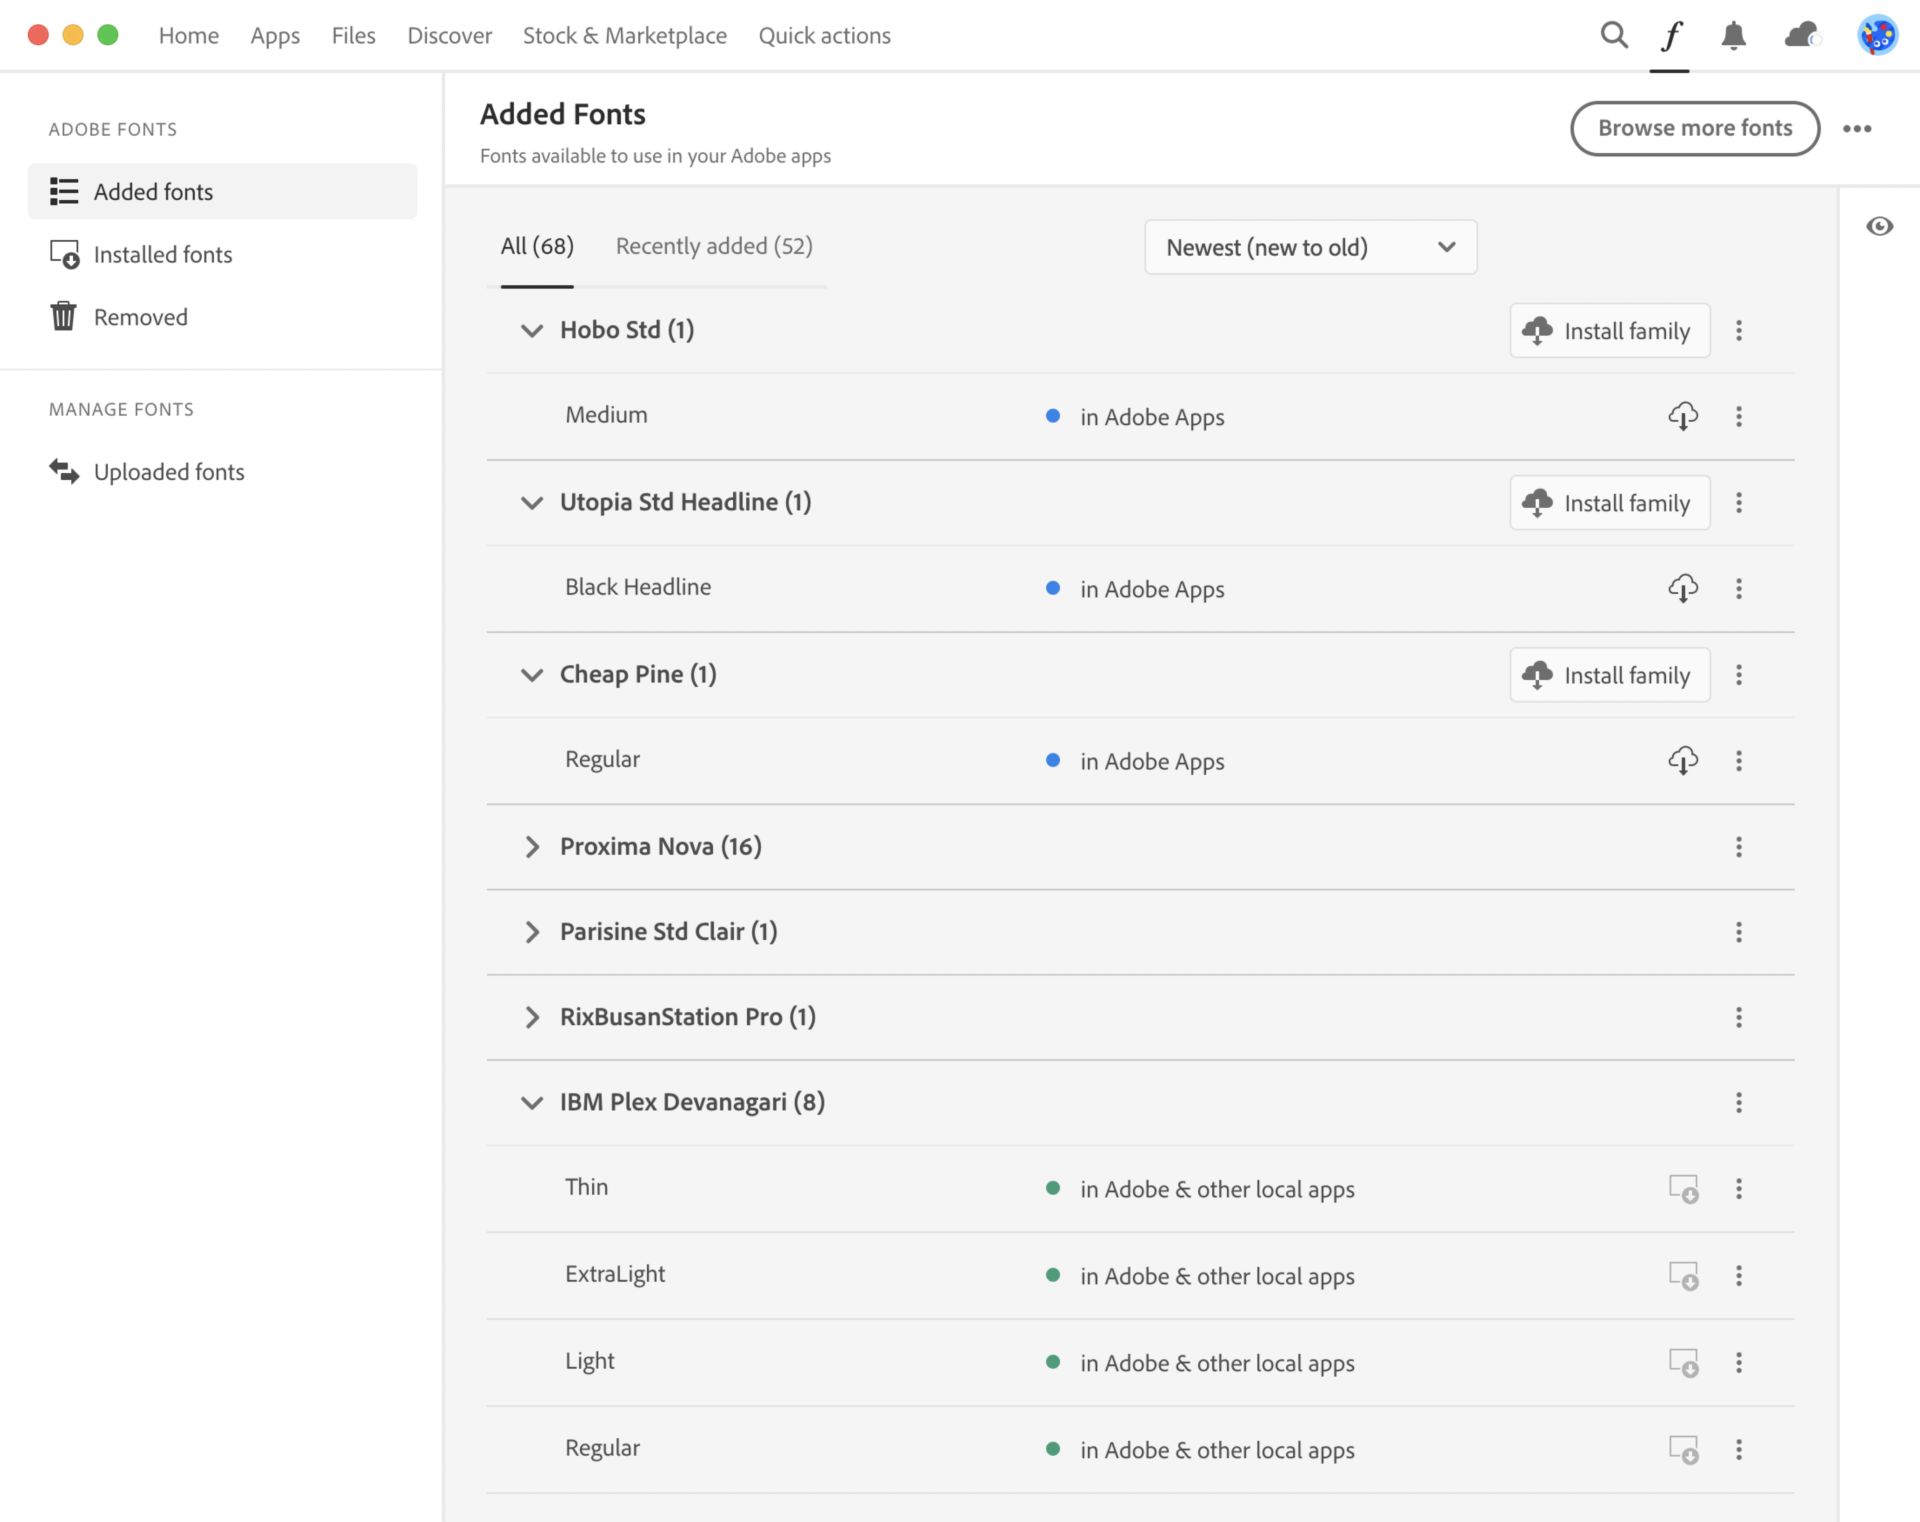Screen dimensions: 1920x1522
Task: Expand the RixBusanStation Pro font family
Action: pos(531,1016)
